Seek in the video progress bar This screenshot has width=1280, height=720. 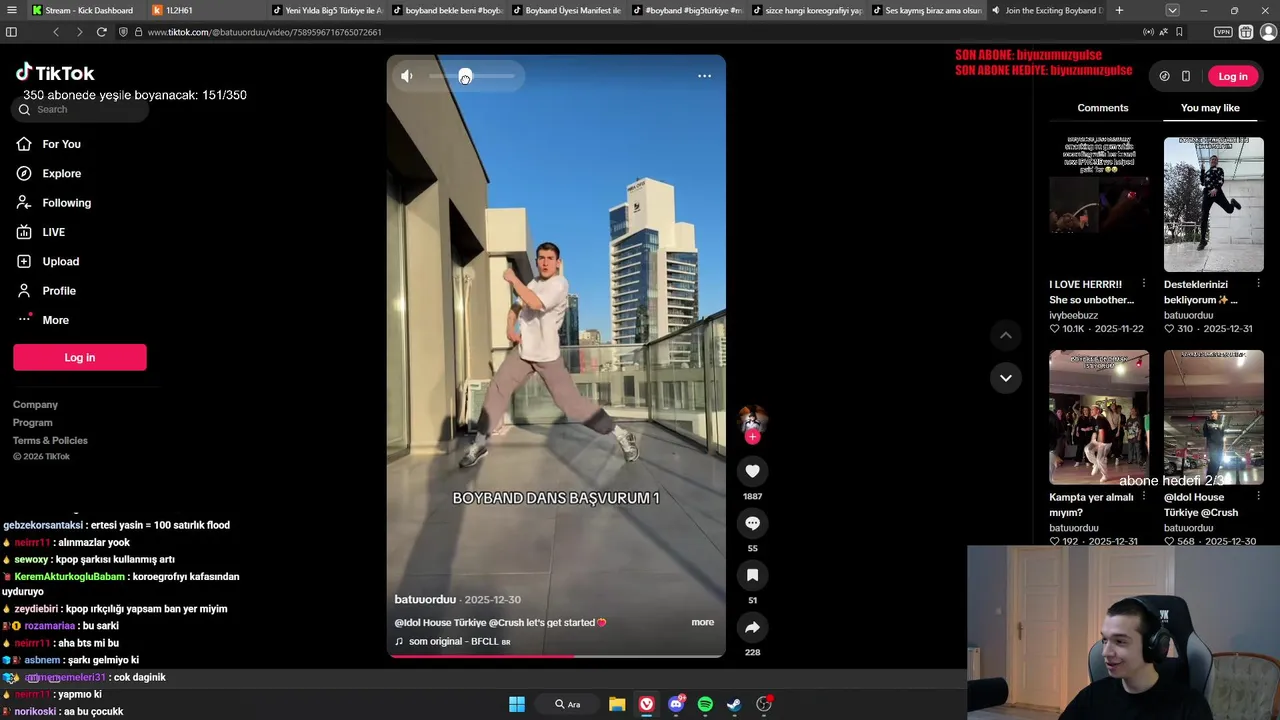556,656
